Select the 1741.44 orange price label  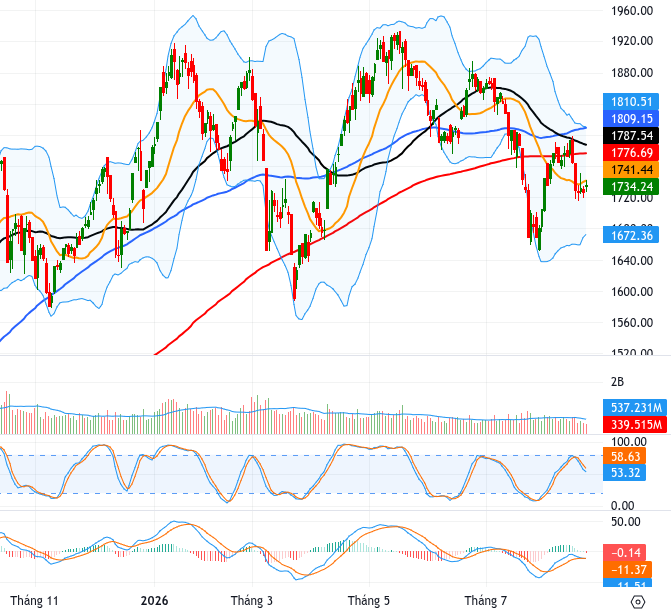point(631,170)
